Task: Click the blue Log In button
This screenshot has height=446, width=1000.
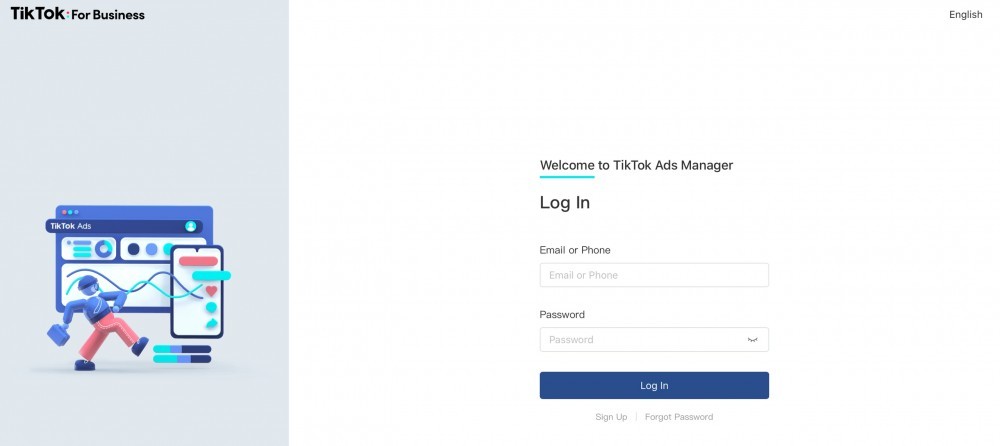Action: click(654, 385)
